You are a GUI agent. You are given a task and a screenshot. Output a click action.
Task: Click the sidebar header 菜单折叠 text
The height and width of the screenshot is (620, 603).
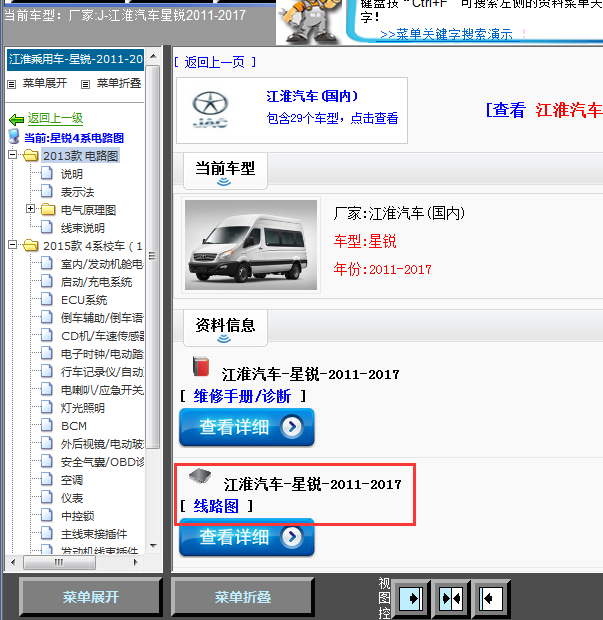point(119,83)
